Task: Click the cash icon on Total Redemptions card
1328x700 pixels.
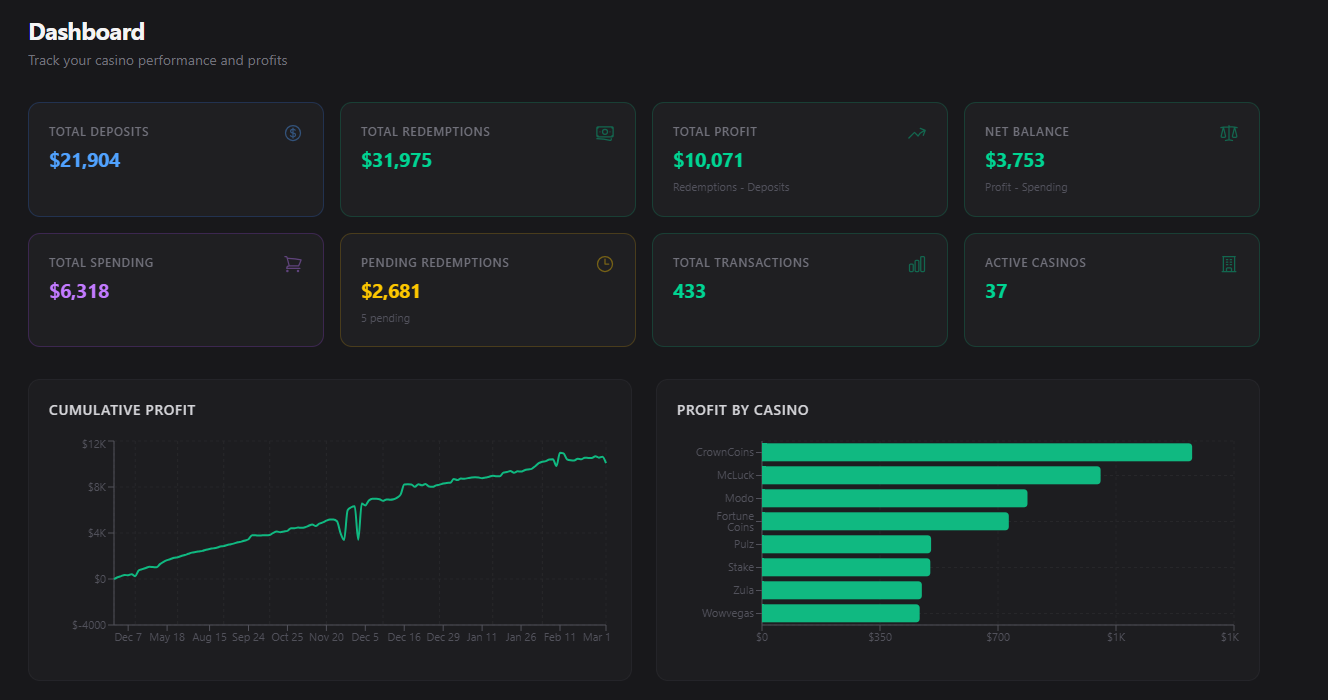Action: point(605,131)
